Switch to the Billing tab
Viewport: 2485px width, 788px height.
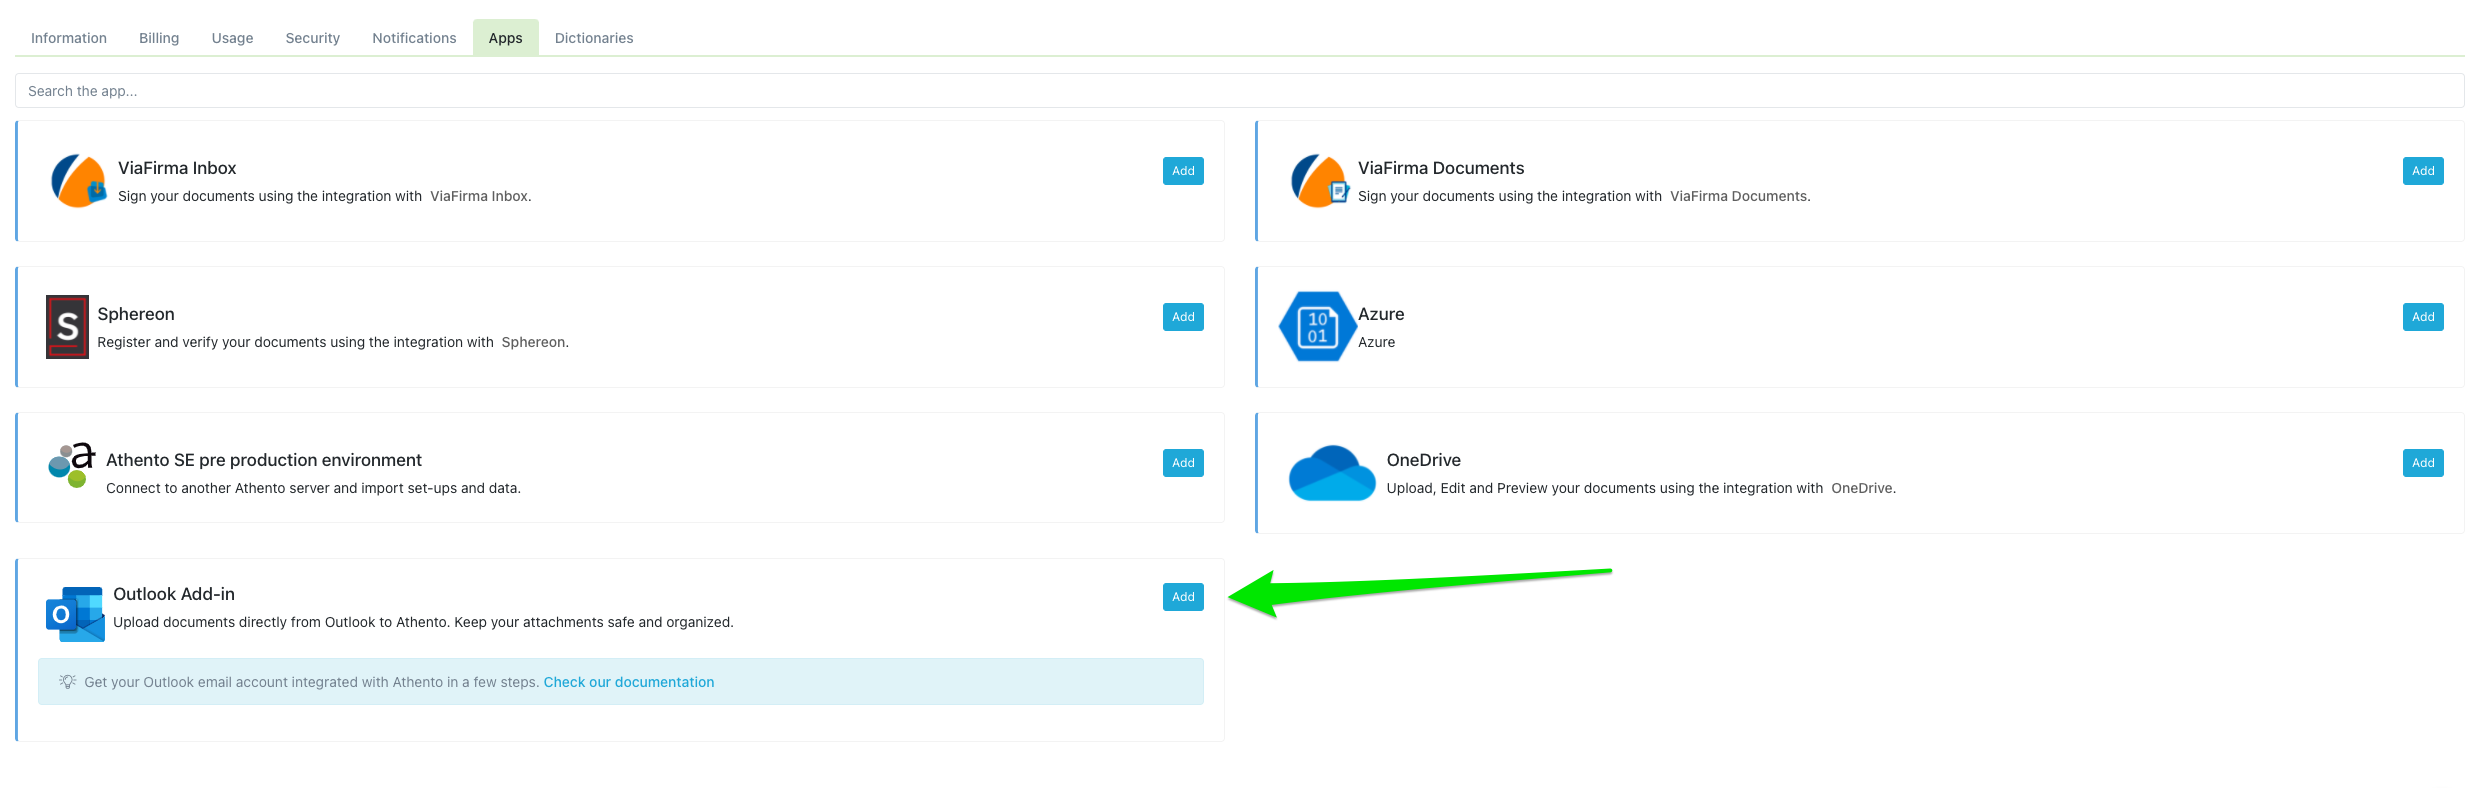click(159, 38)
